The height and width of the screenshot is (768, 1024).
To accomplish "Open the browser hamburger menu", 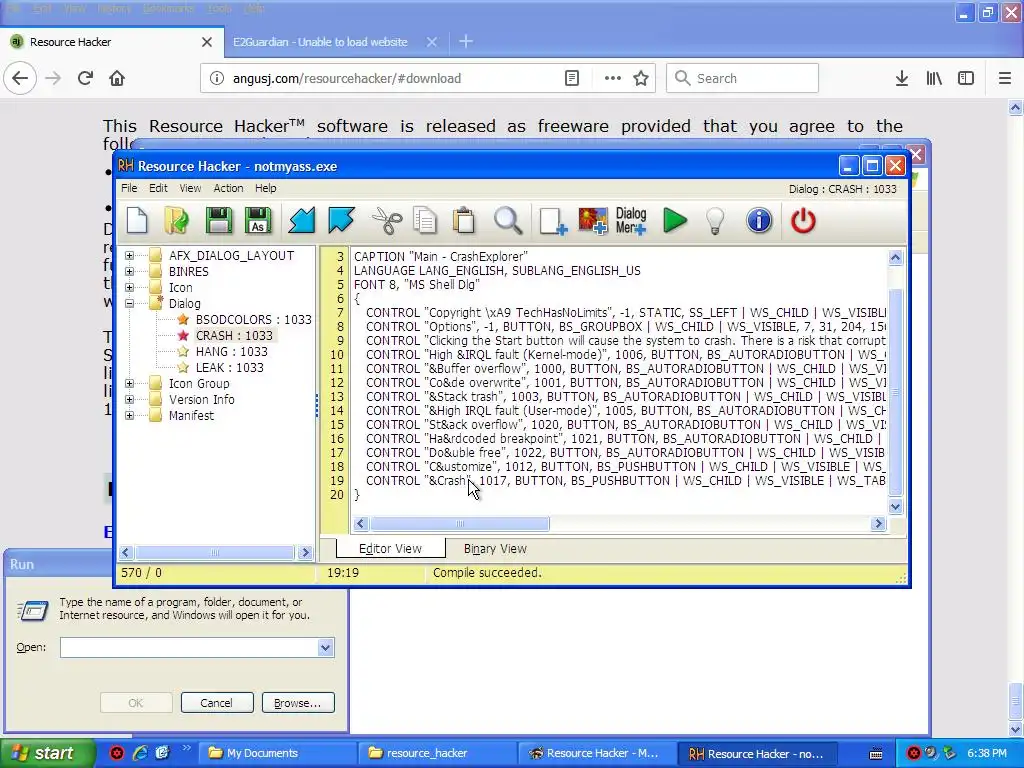I will click(x=1005, y=78).
